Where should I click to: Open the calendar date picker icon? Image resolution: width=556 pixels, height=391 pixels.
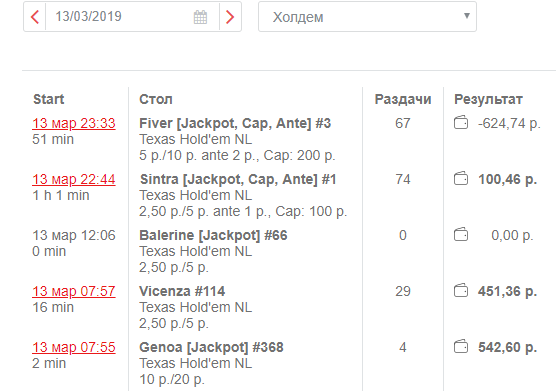click(x=200, y=17)
